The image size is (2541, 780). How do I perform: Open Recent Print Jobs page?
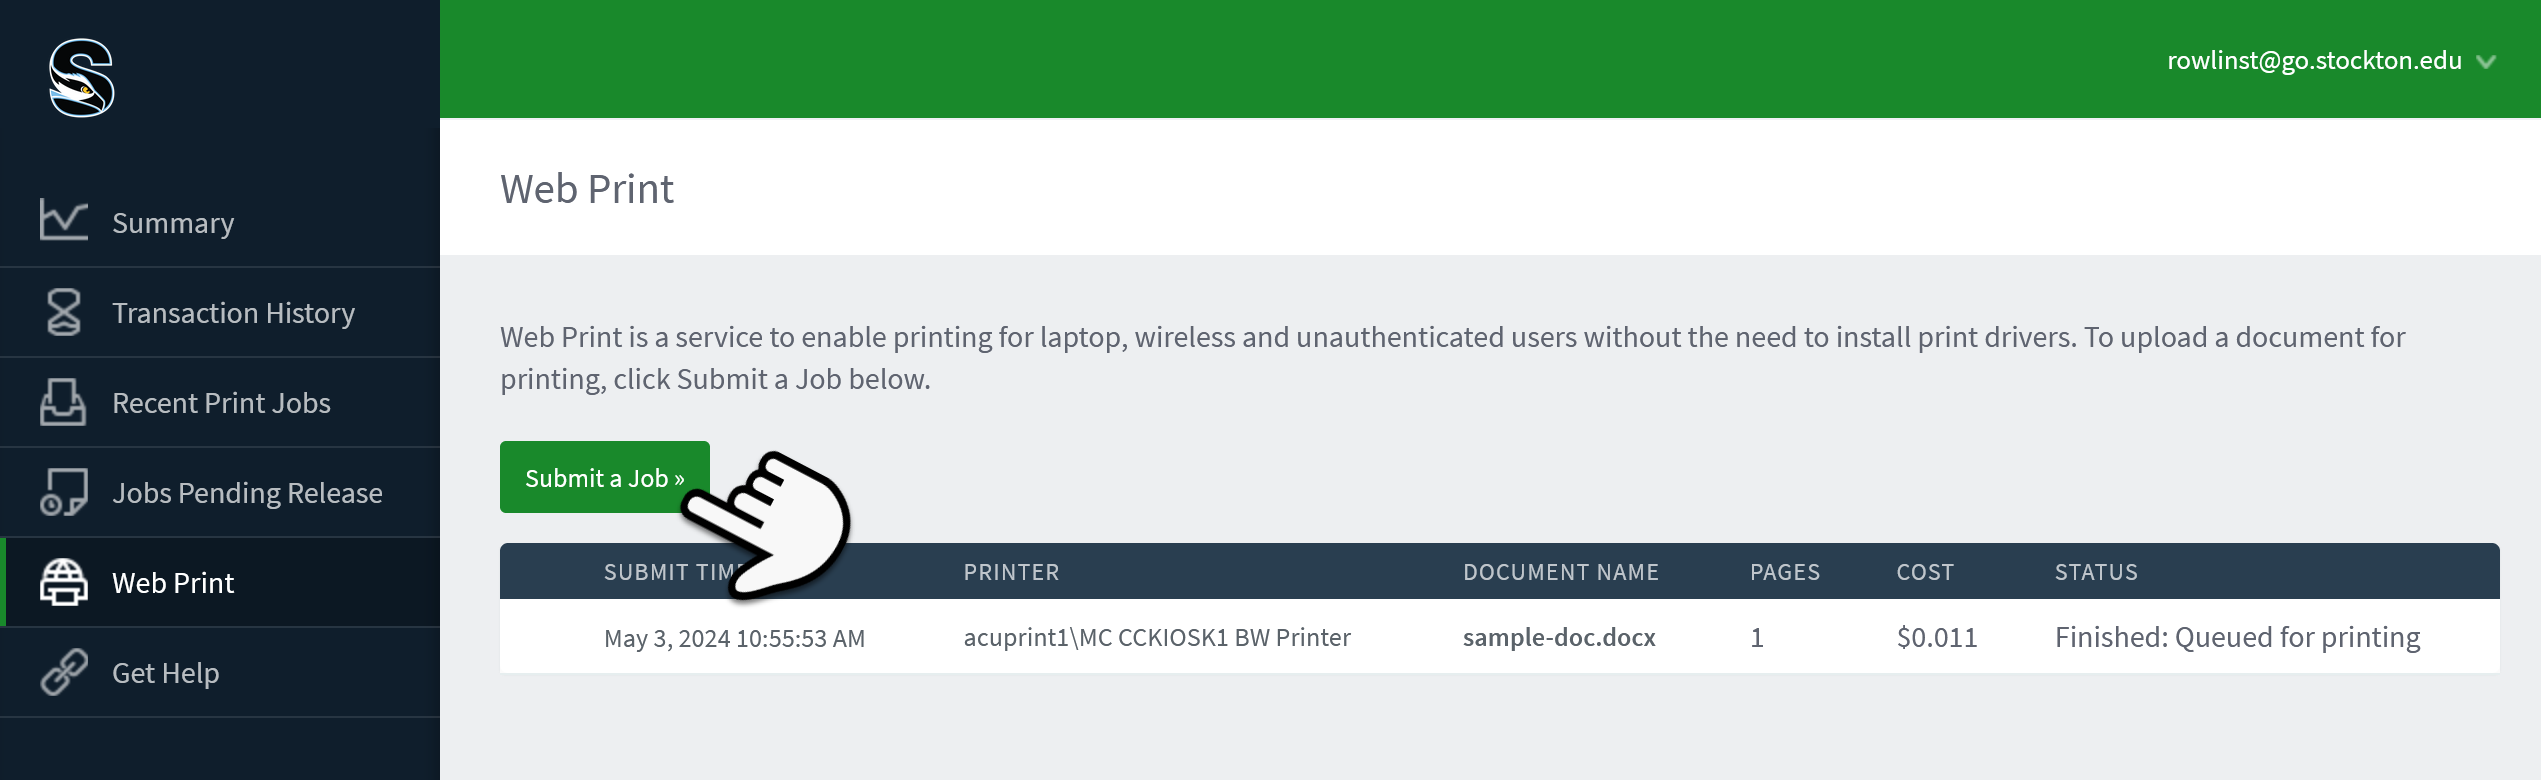tap(220, 402)
